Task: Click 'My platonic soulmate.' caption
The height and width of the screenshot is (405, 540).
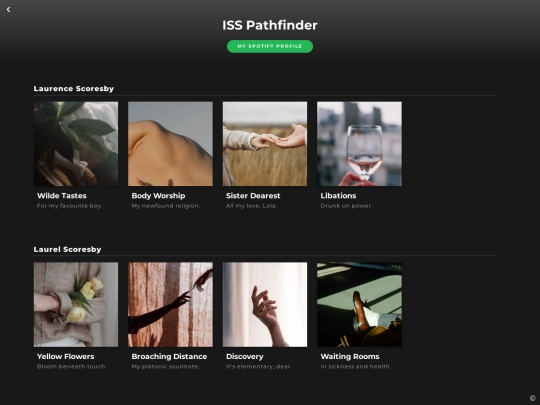Action: [165, 366]
